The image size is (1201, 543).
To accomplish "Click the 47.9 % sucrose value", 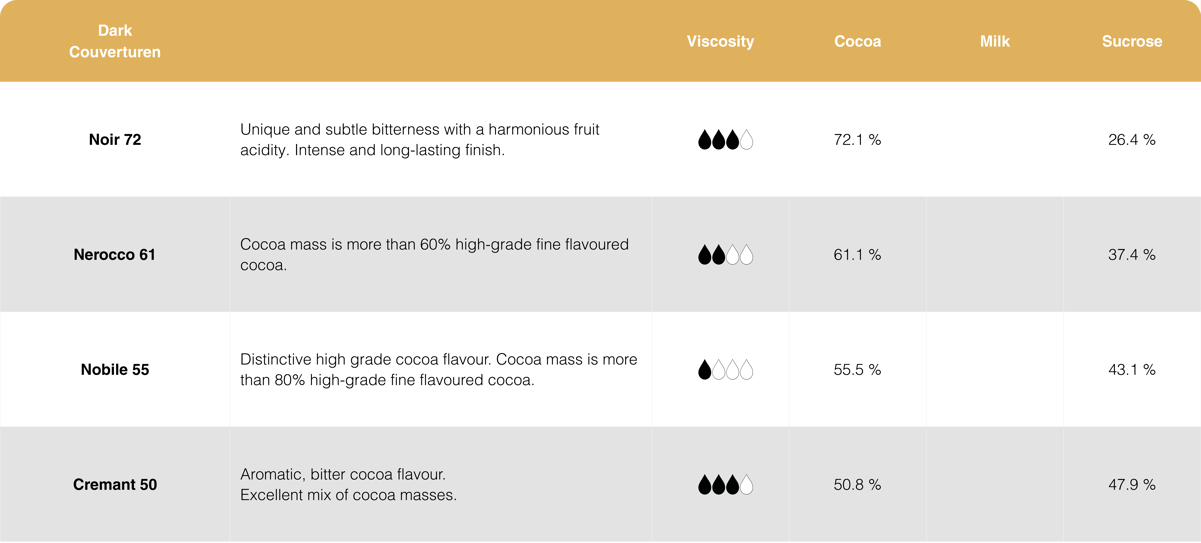I will point(1131,485).
